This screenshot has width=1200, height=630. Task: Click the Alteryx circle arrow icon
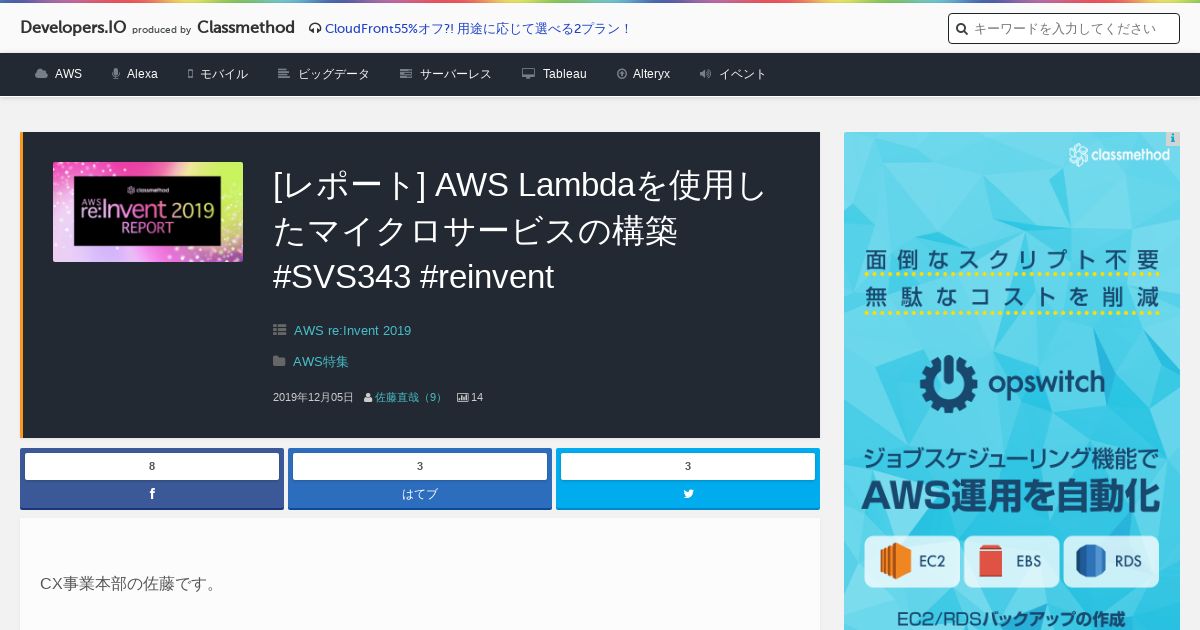[x=622, y=74]
